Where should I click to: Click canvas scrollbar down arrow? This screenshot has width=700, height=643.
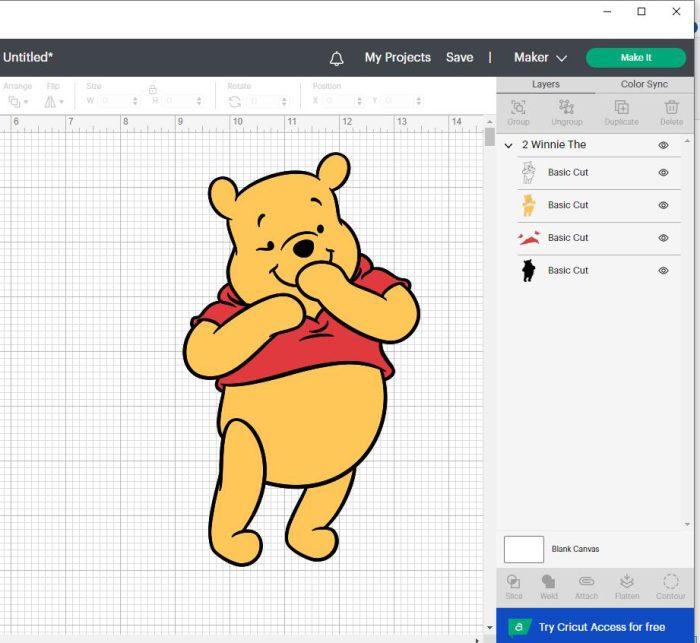[x=490, y=627]
